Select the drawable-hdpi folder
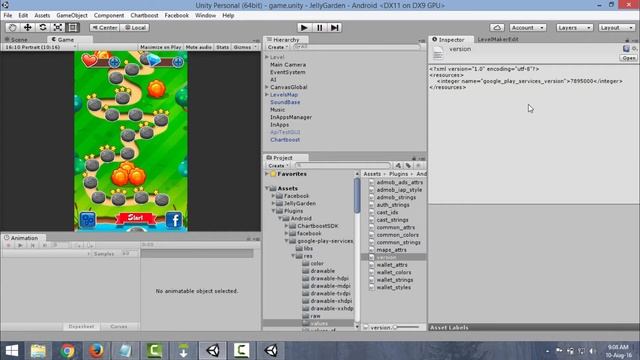This screenshot has height=360, width=640. pos(329,278)
